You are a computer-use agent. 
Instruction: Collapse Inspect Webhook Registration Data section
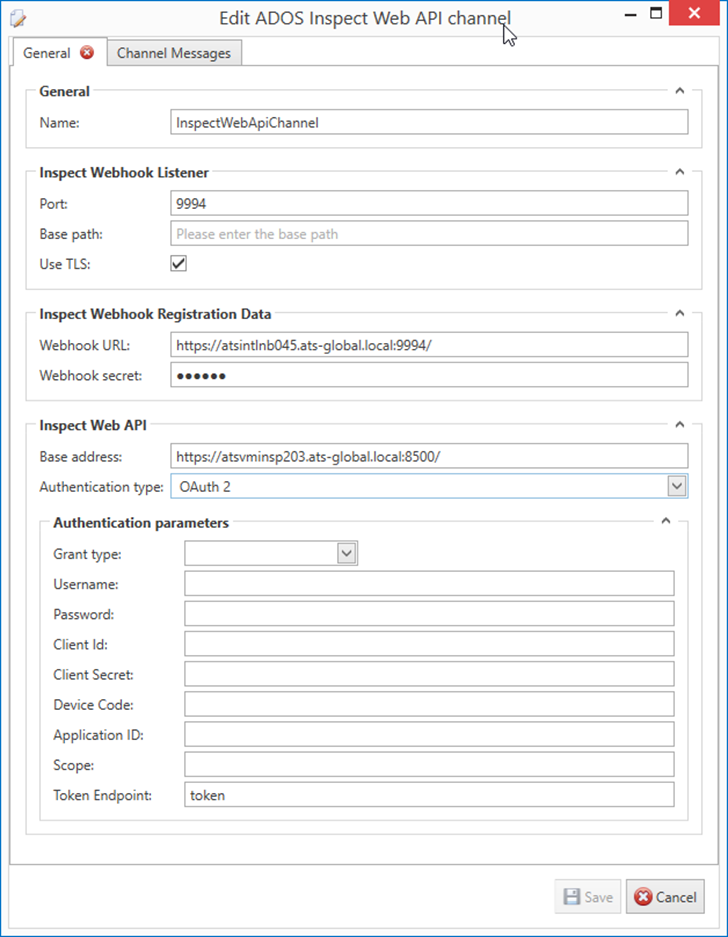pos(680,313)
